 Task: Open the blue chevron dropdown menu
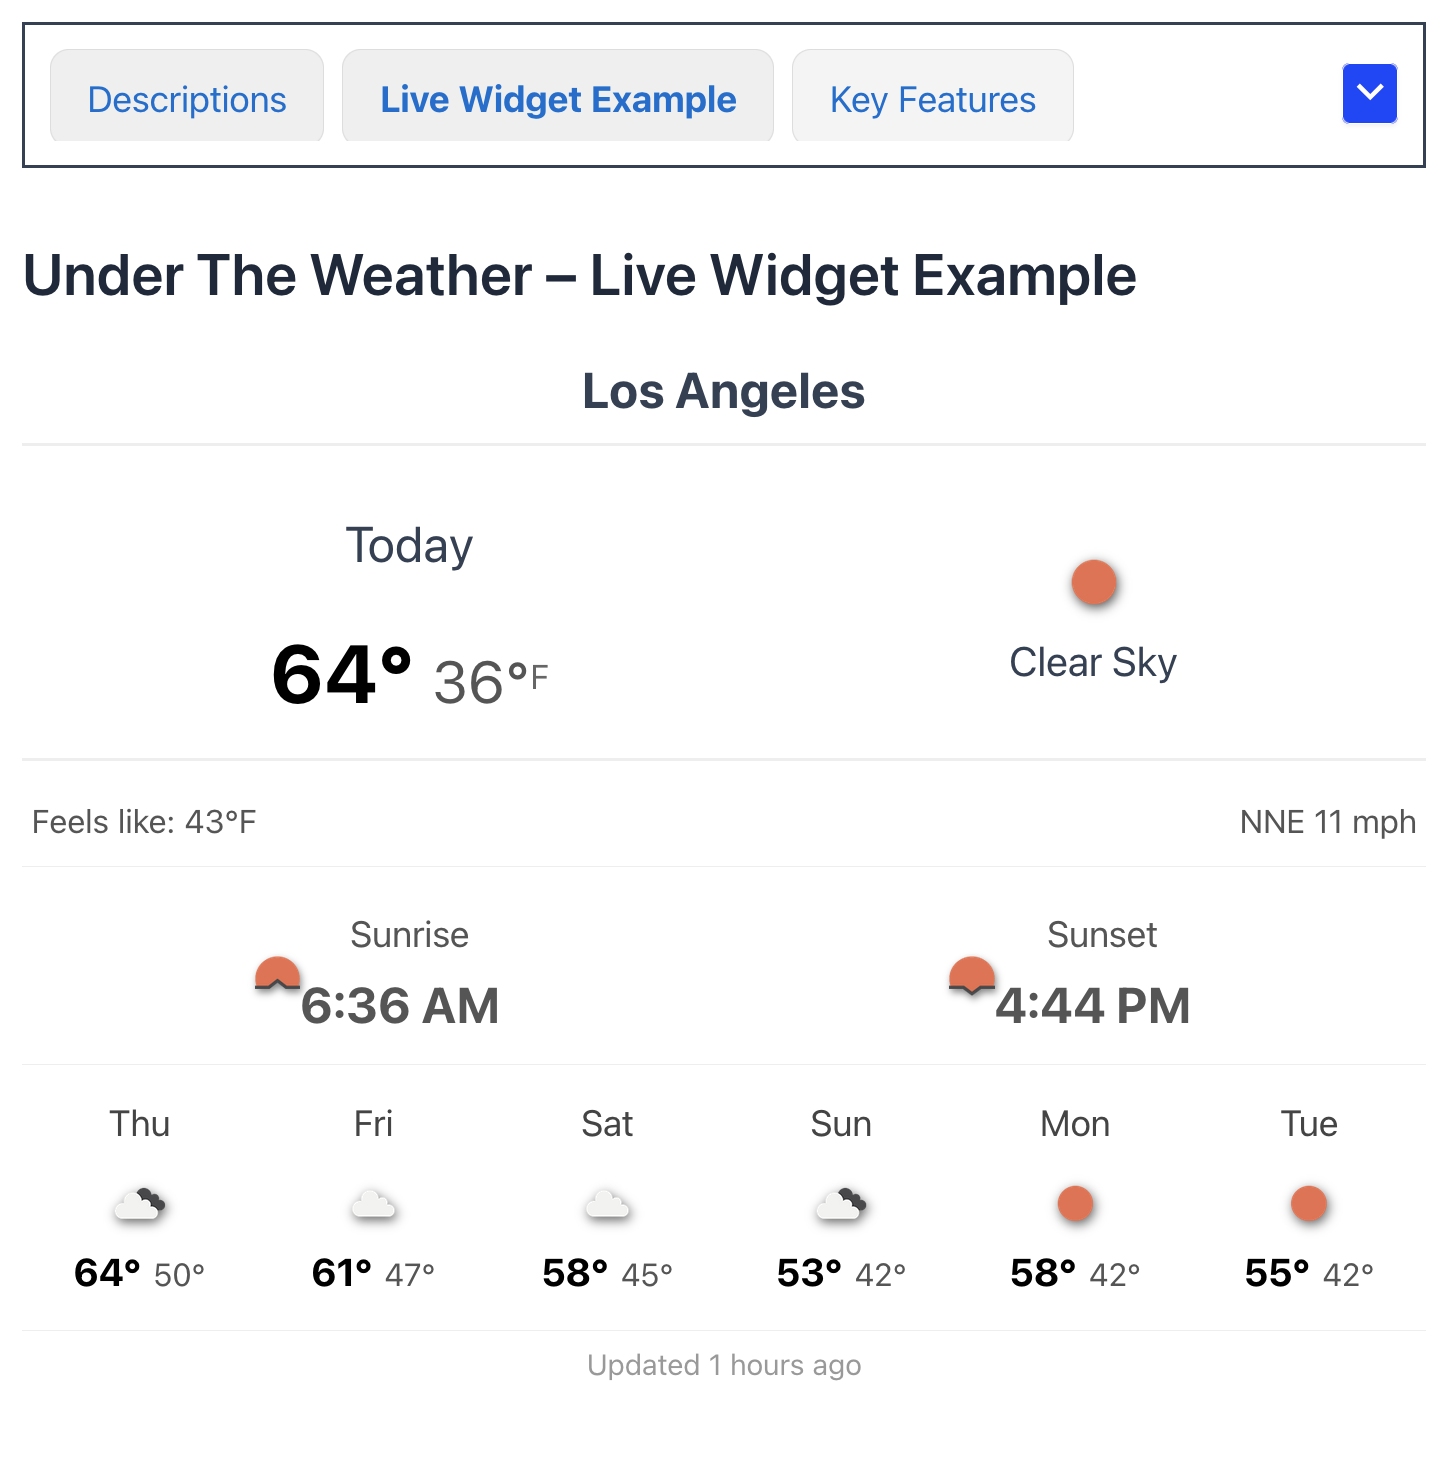coord(1370,93)
